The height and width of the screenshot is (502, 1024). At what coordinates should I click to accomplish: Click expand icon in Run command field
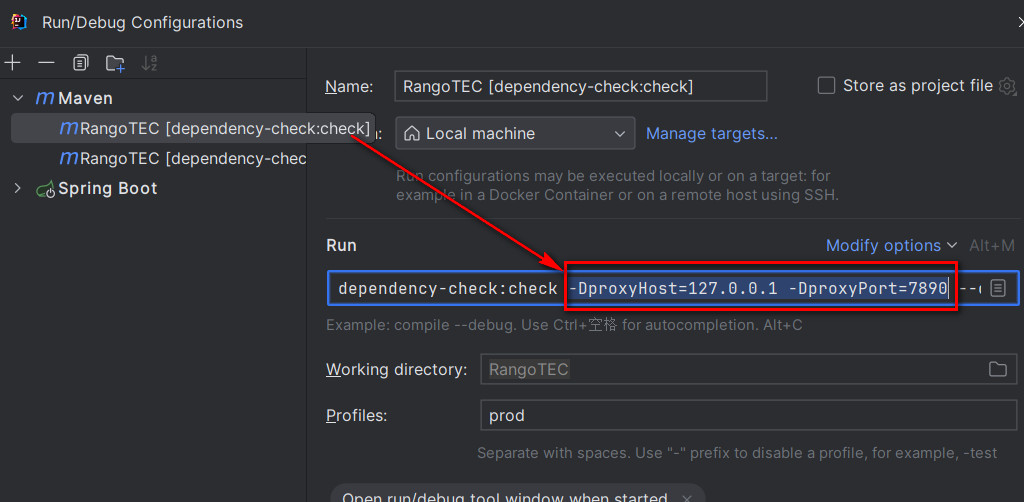point(998,288)
